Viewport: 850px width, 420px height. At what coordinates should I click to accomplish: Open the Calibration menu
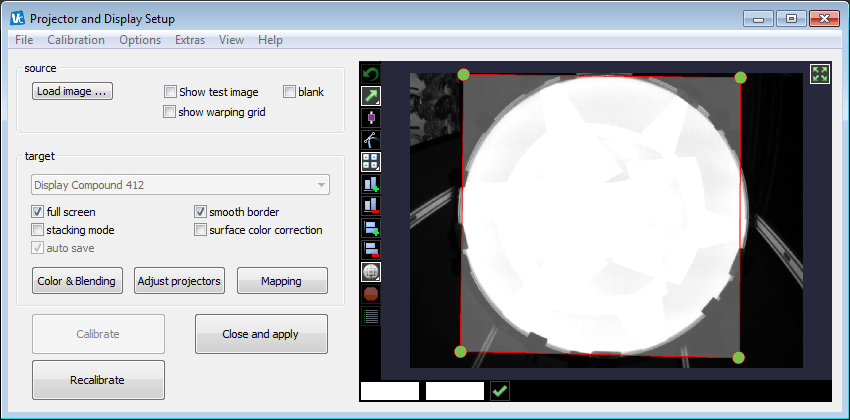pyautogui.click(x=76, y=40)
